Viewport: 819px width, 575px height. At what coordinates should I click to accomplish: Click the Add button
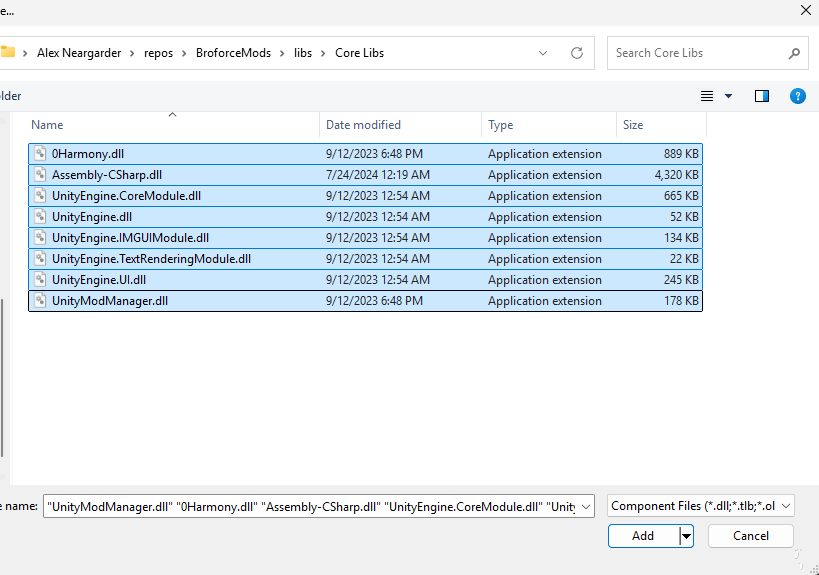pyautogui.click(x=644, y=536)
